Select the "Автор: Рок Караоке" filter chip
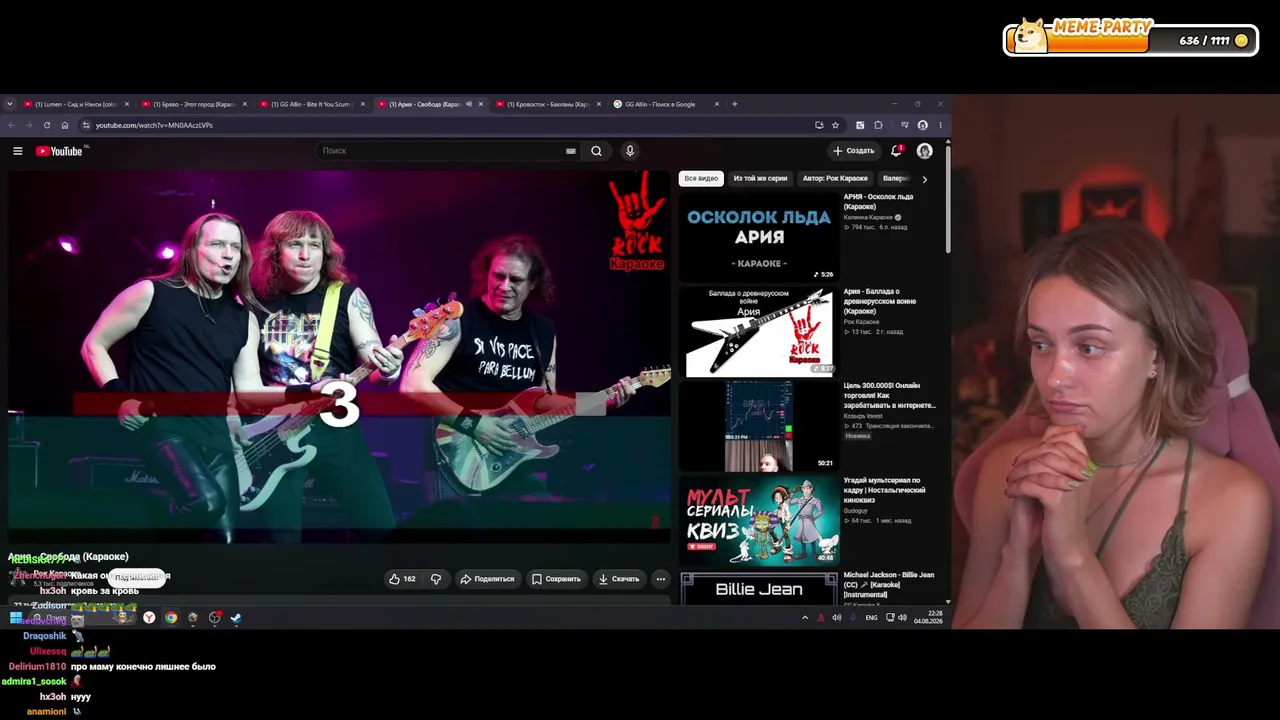 [835, 179]
